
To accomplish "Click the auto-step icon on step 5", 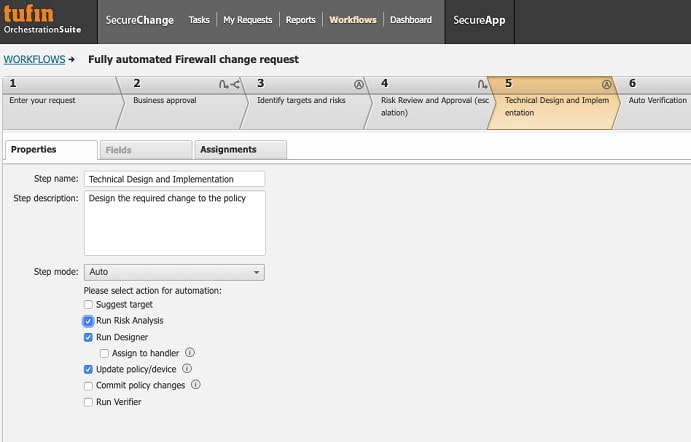I will (607, 84).
